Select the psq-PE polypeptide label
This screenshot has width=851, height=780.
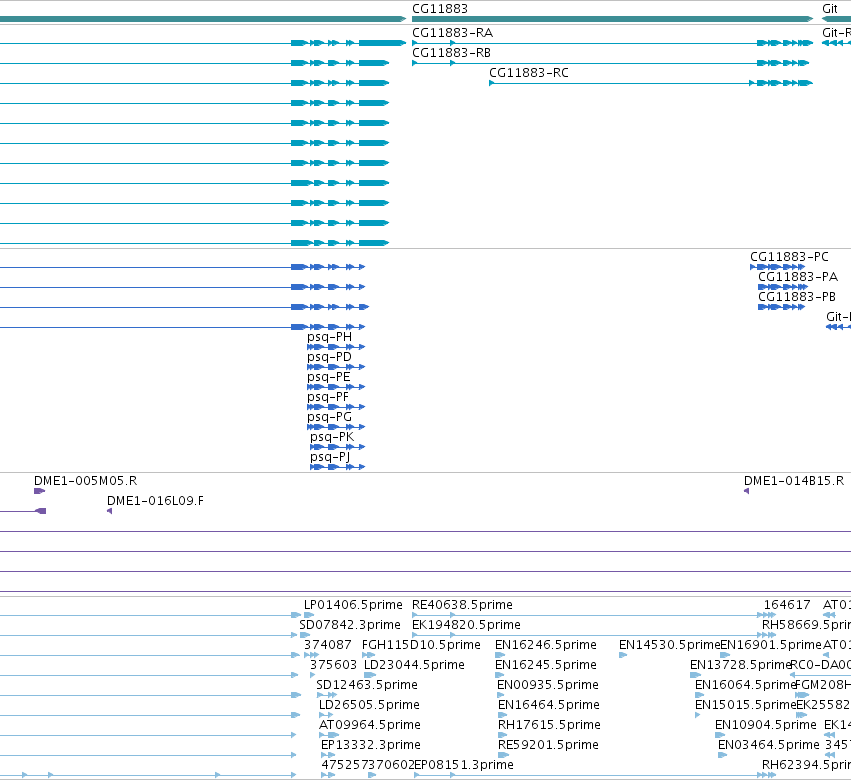coord(329,377)
